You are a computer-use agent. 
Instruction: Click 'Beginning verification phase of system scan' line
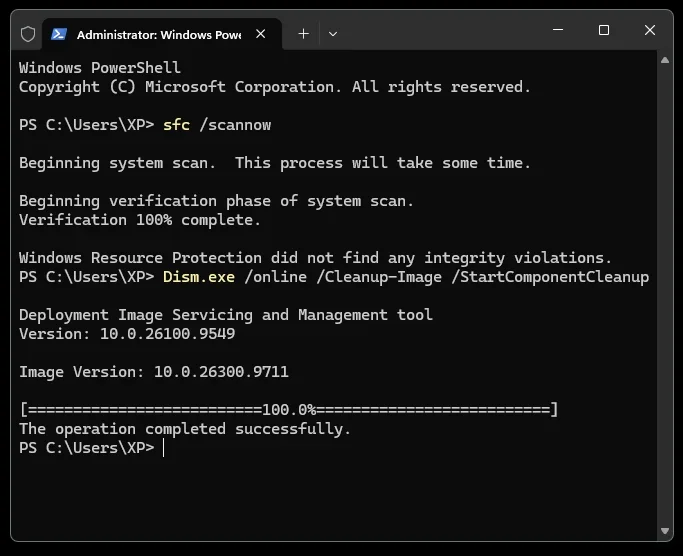point(216,201)
